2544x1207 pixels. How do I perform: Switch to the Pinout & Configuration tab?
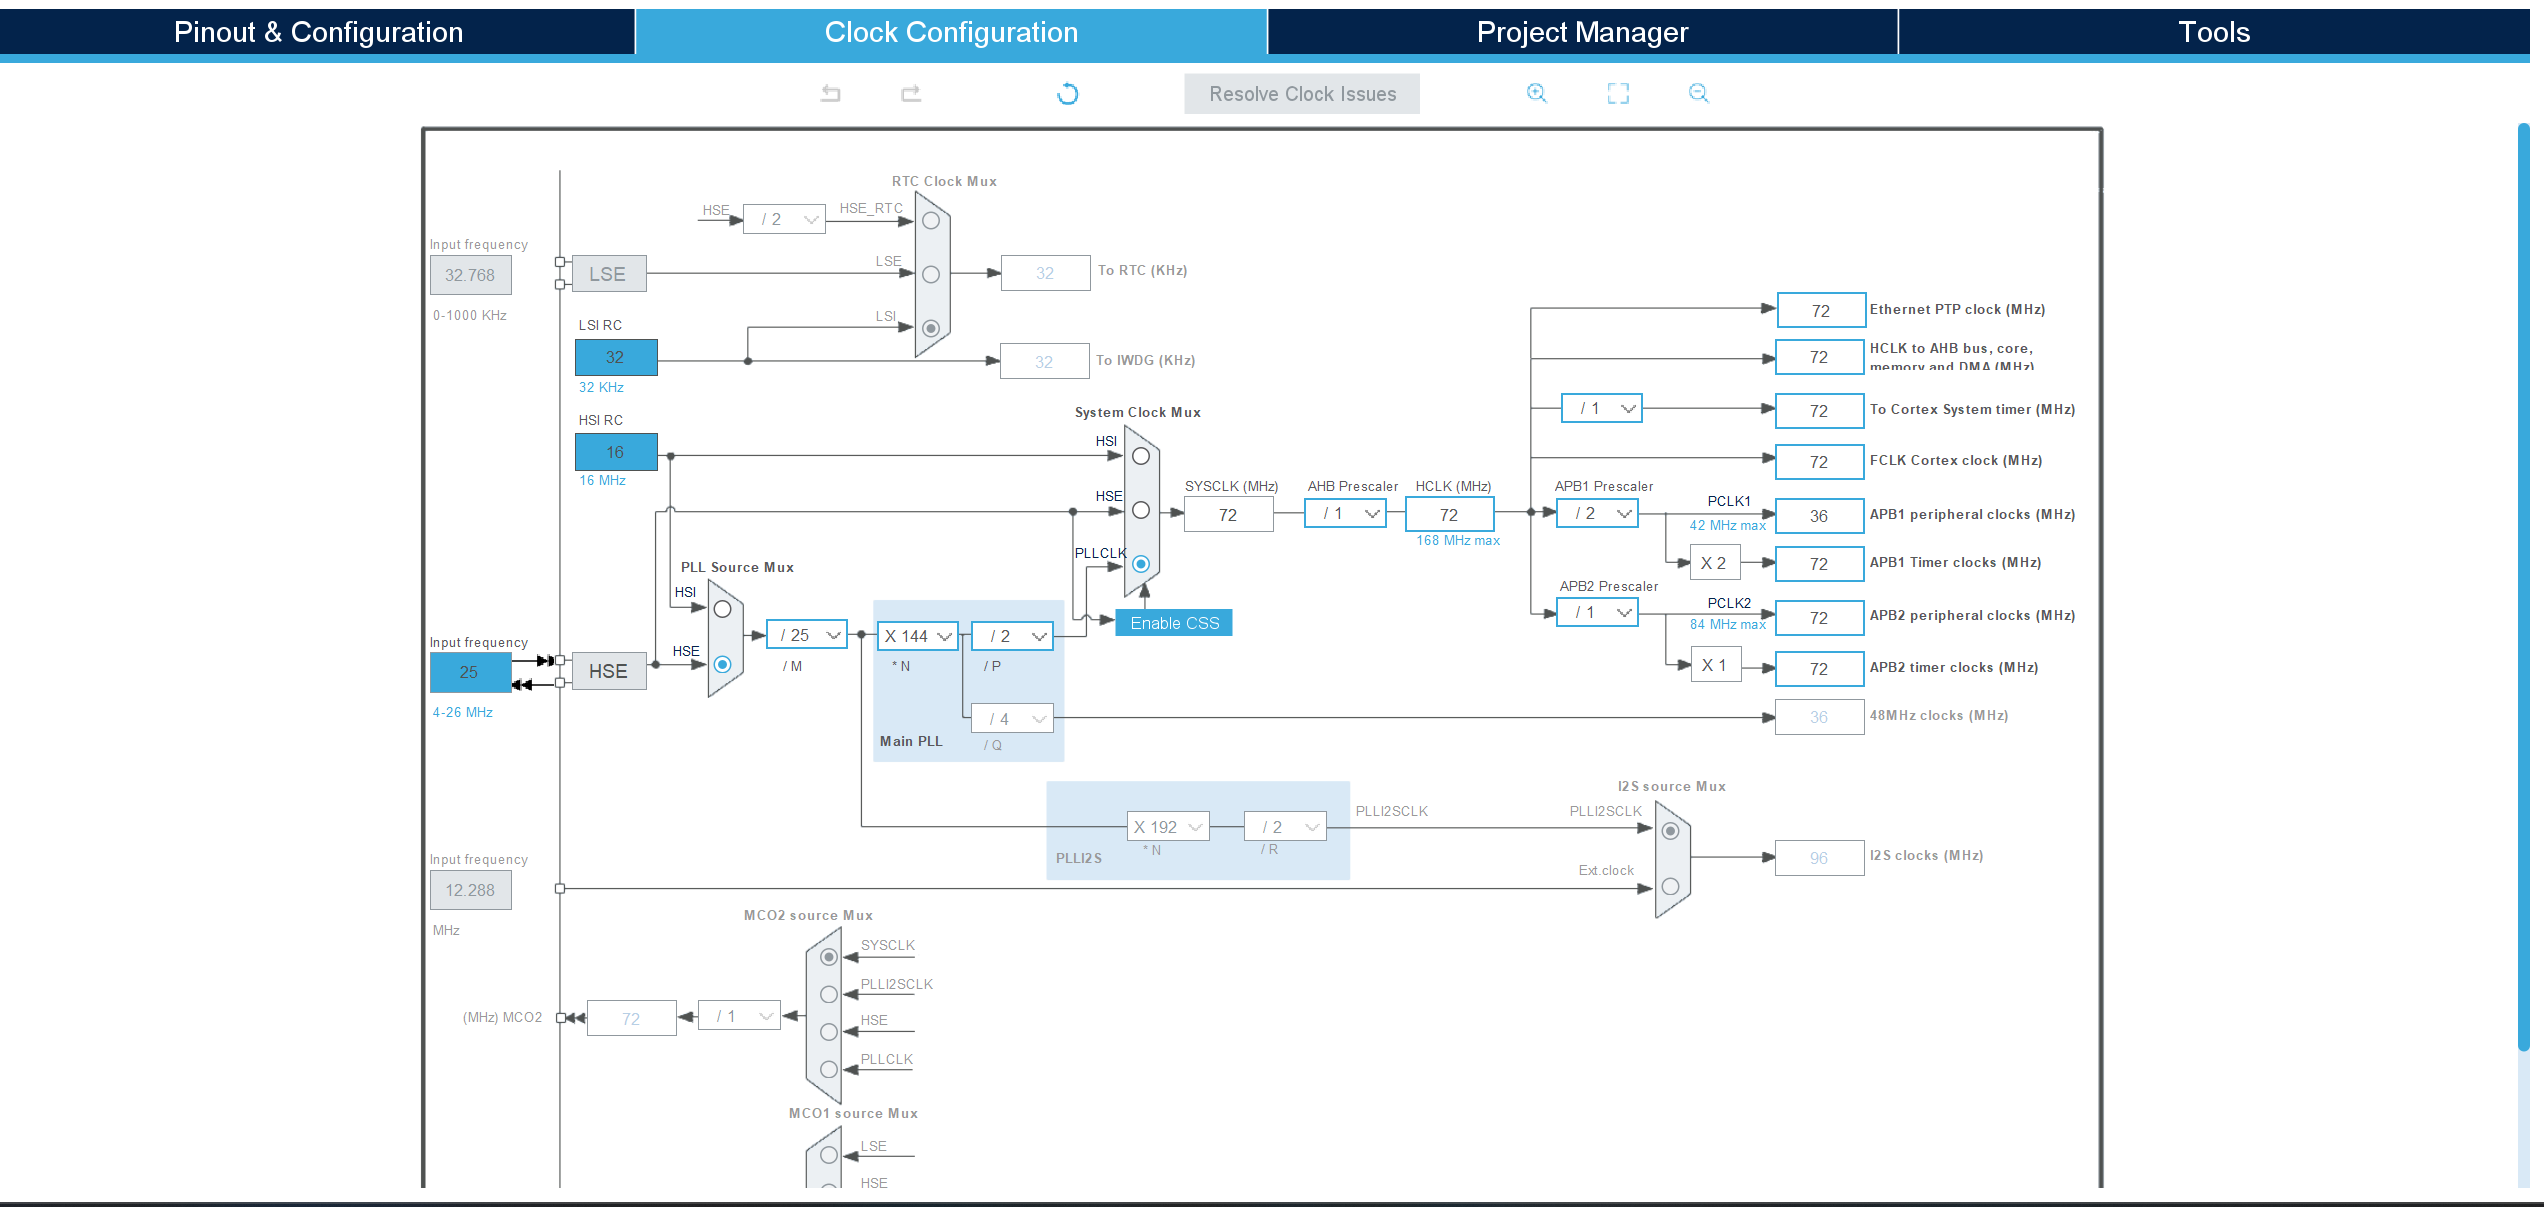coord(318,31)
